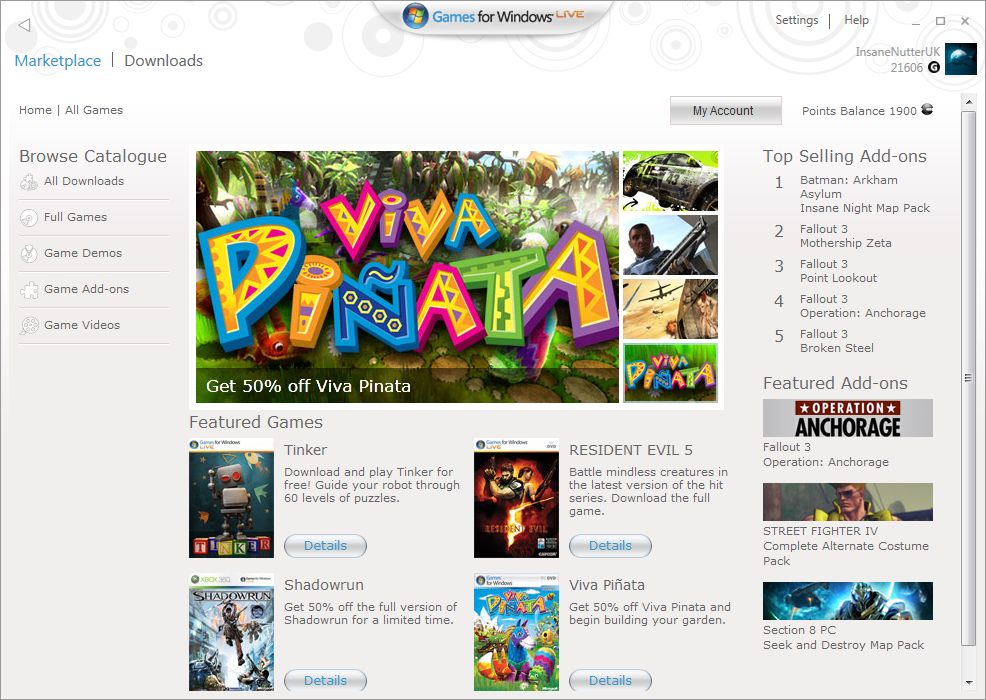
Task: Open Details for Shadowrun
Action: pyautogui.click(x=325, y=681)
